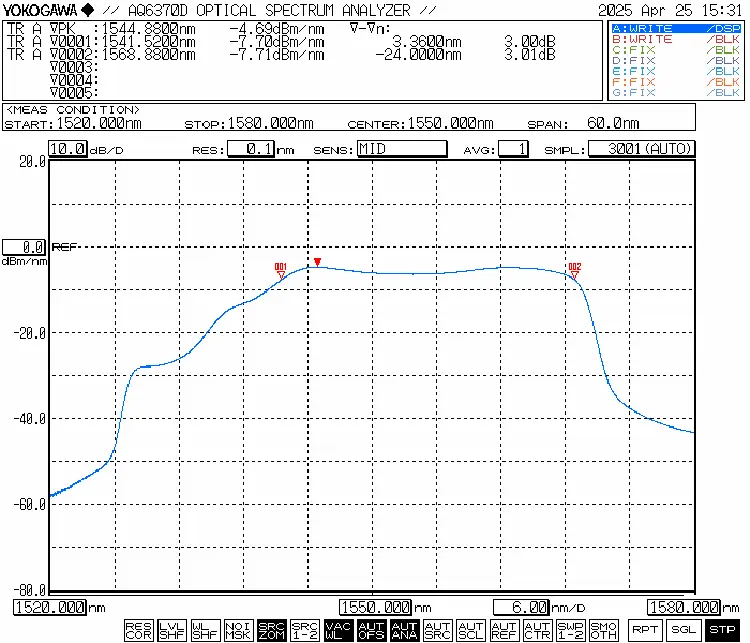Click the RES COR resolution correction indicator
The width and height of the screenshot is (750, 643).
pos(139,630)
